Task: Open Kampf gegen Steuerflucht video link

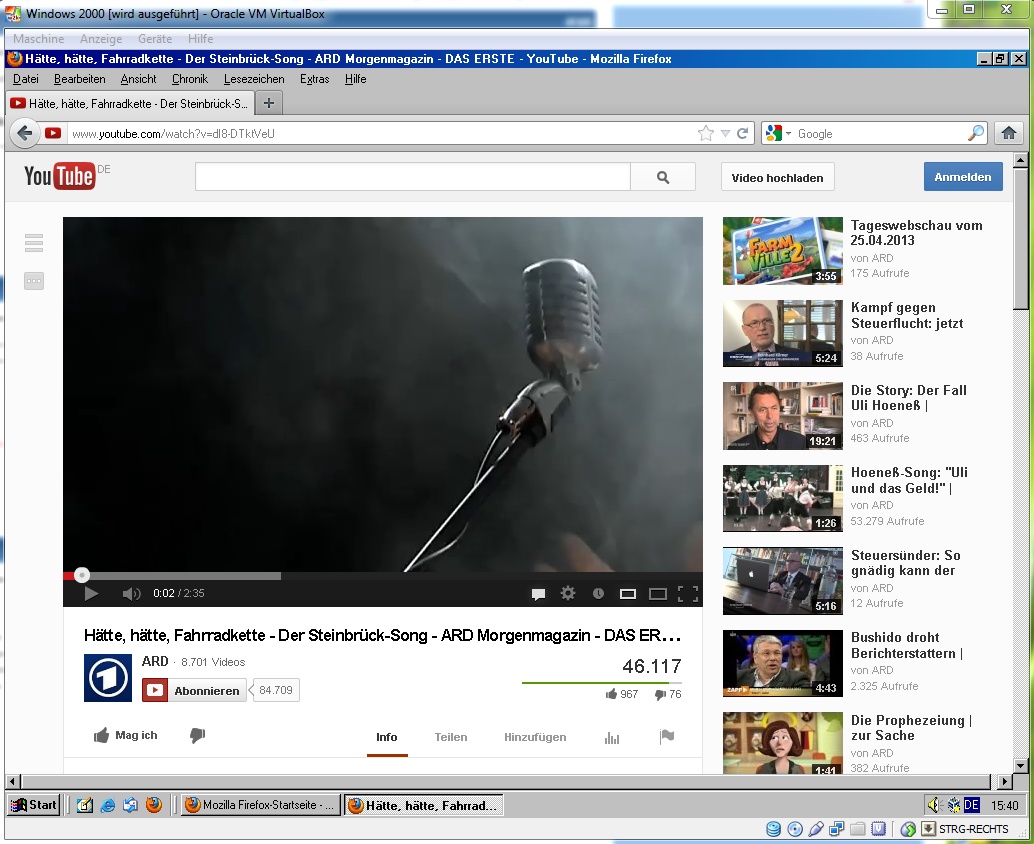Action: pos(907,315)
